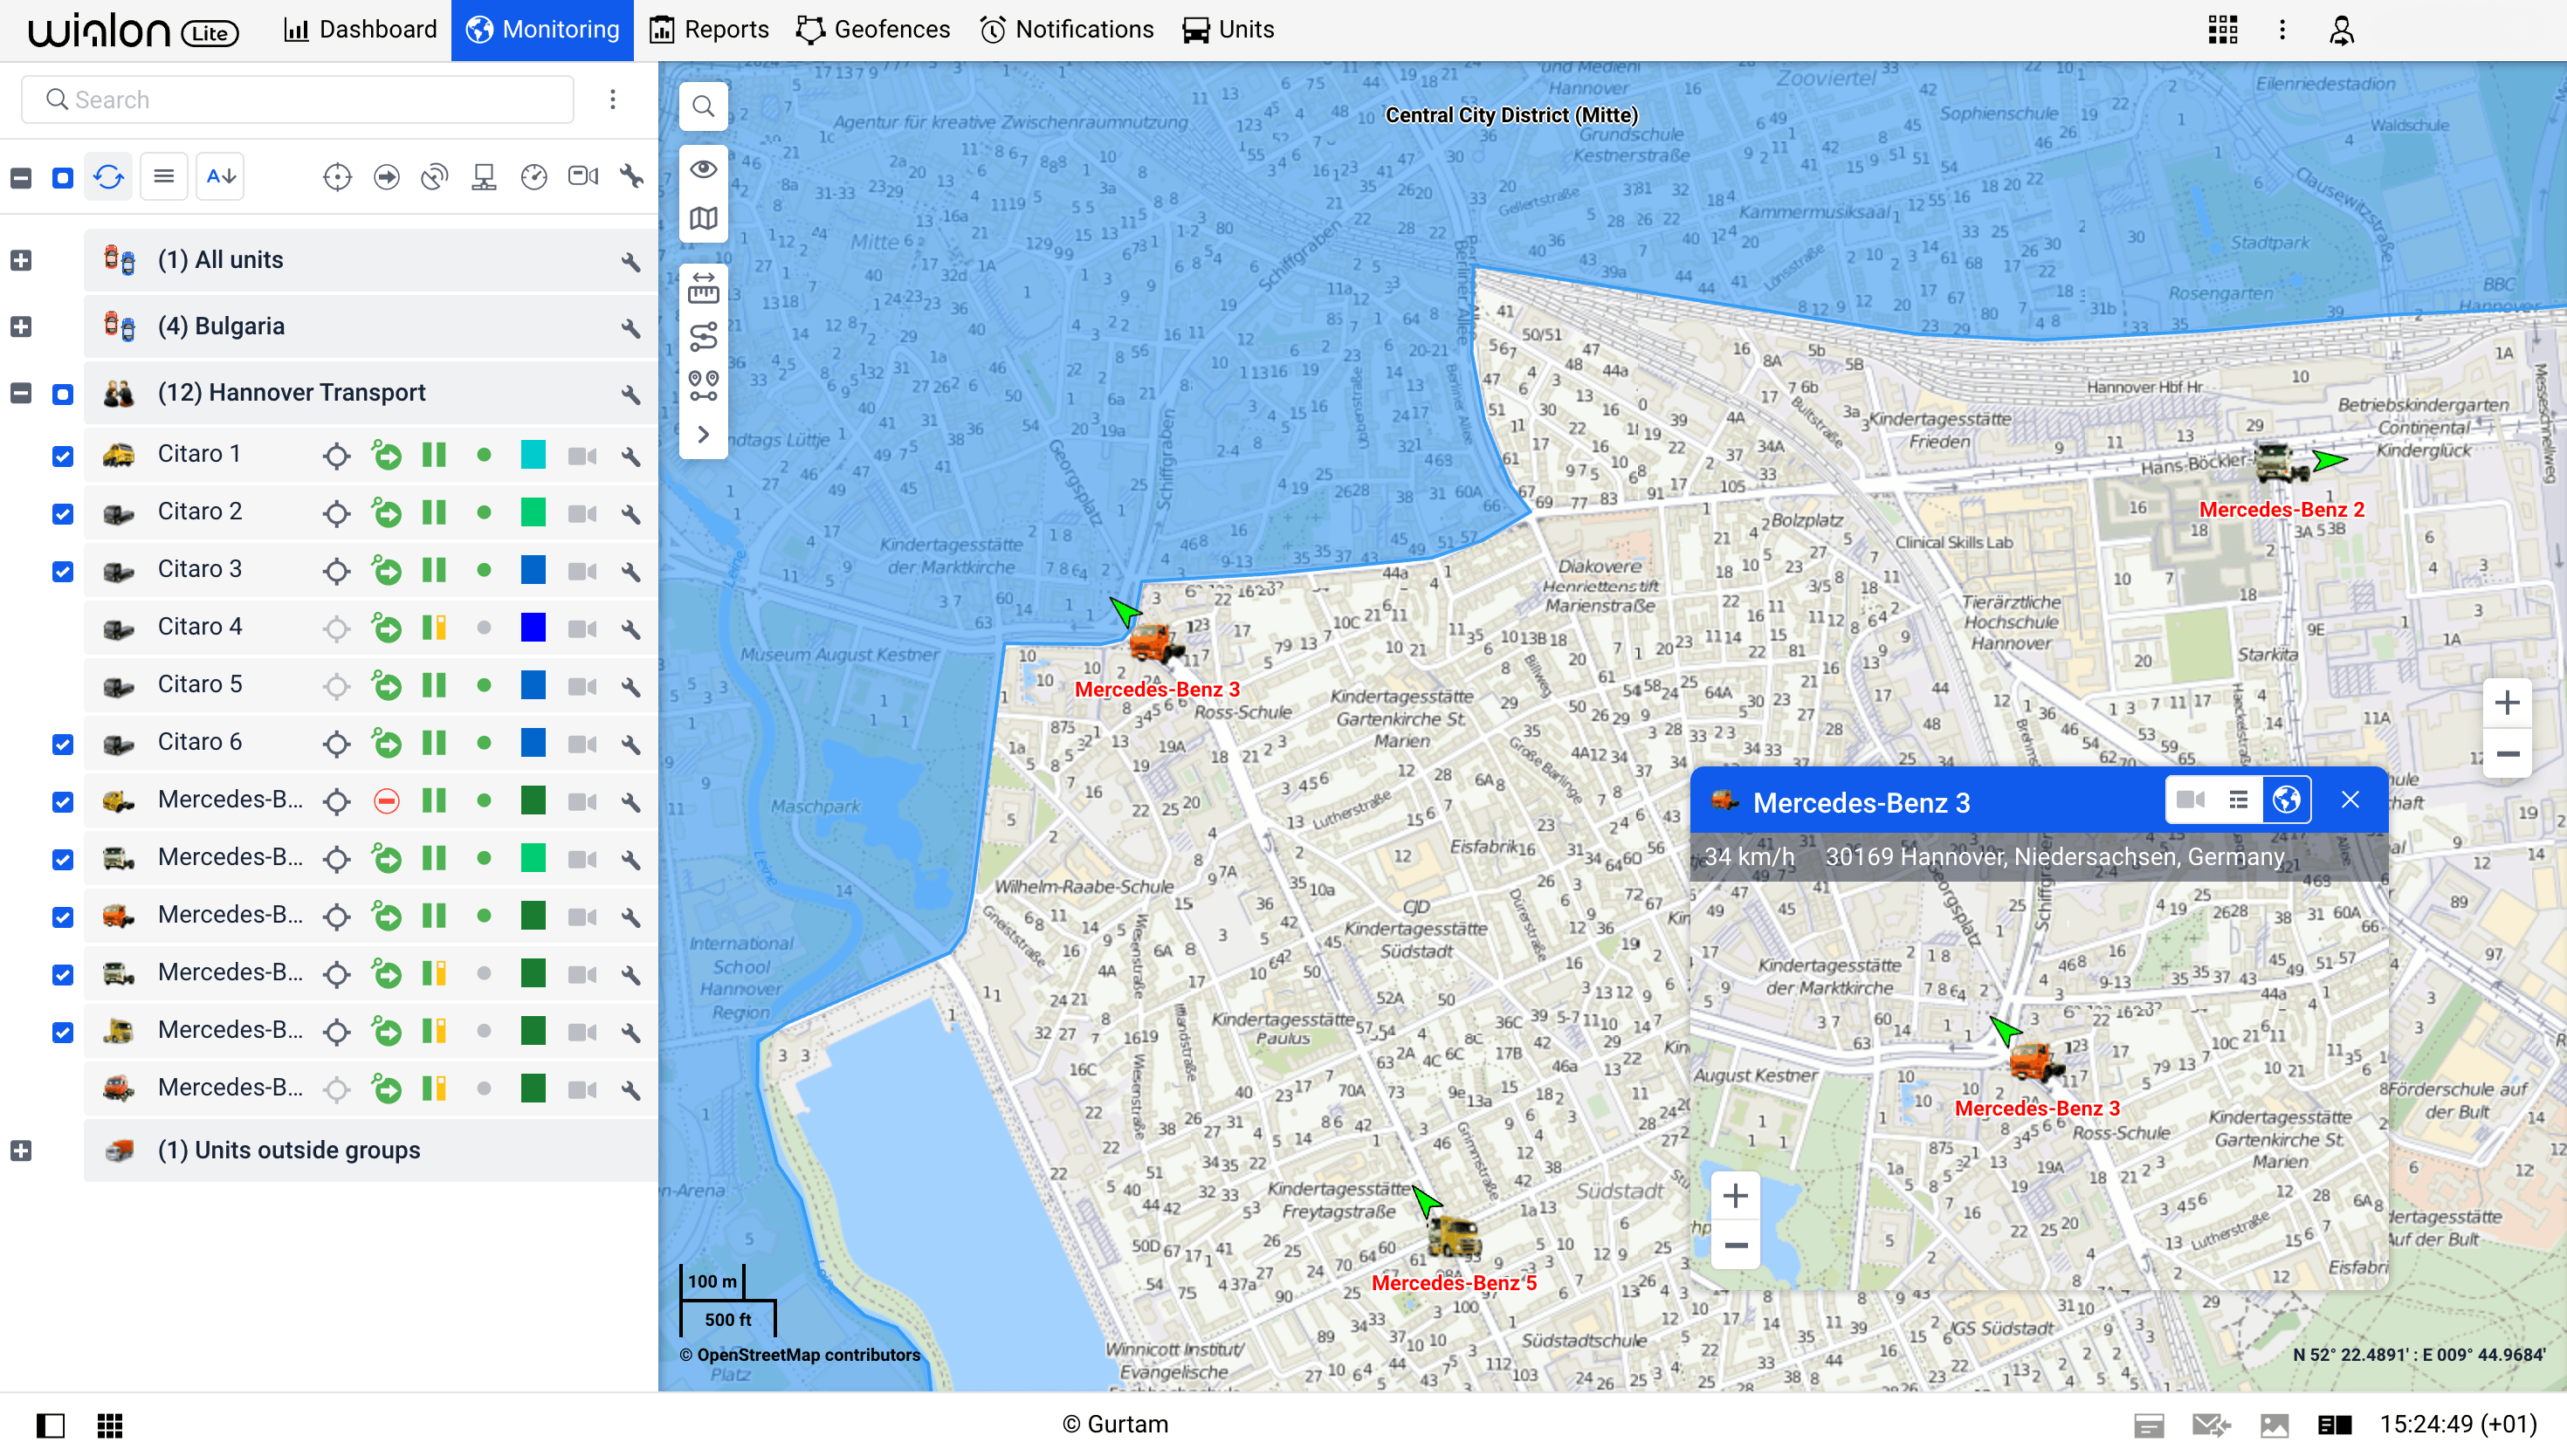Toggle the Hannover Transport group checkbox
The image size is (2567, 1456).
(63, 394)
